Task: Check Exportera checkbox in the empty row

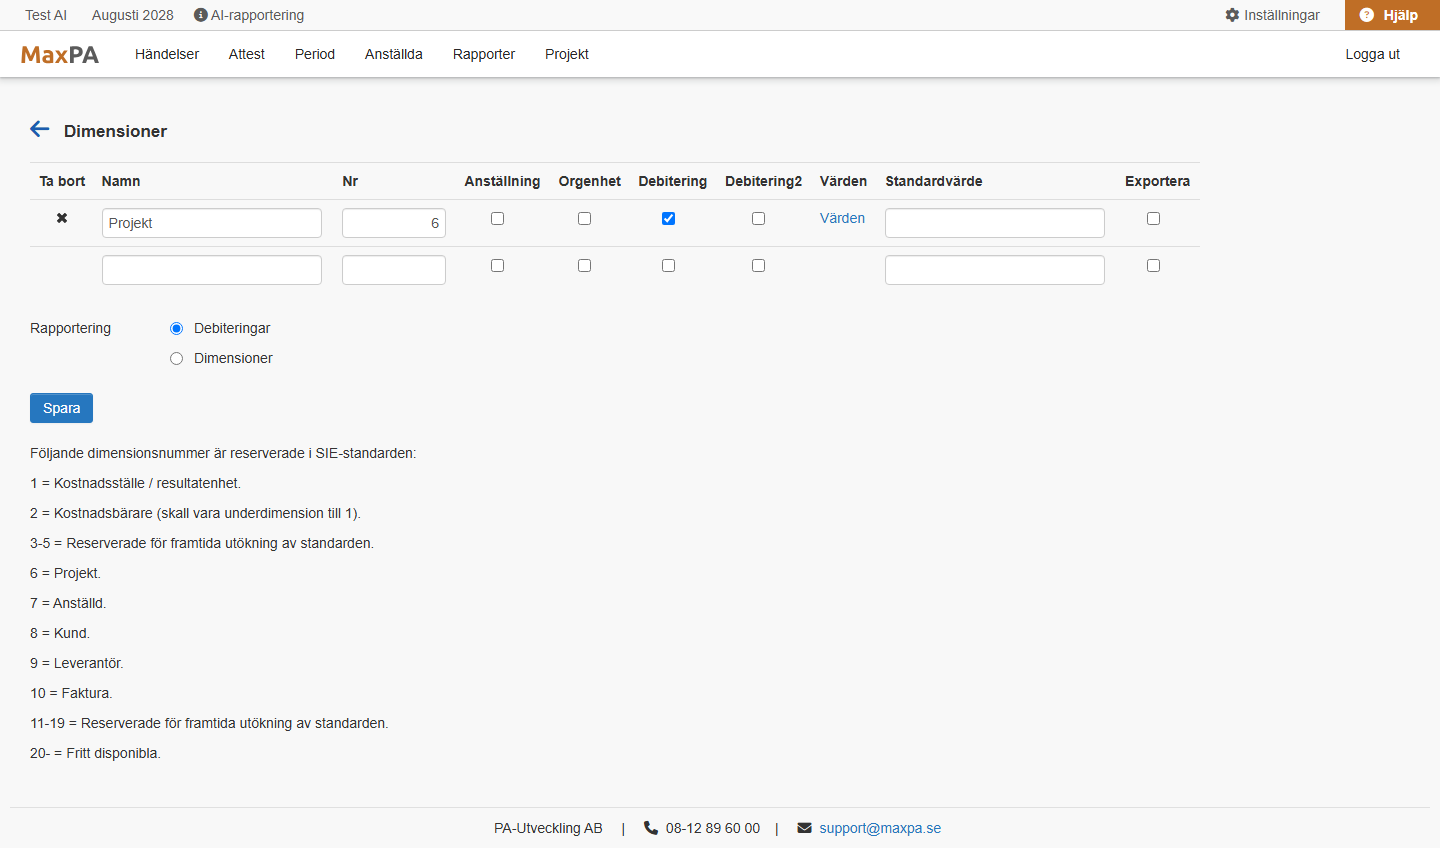Action: tap(1153, 265)
